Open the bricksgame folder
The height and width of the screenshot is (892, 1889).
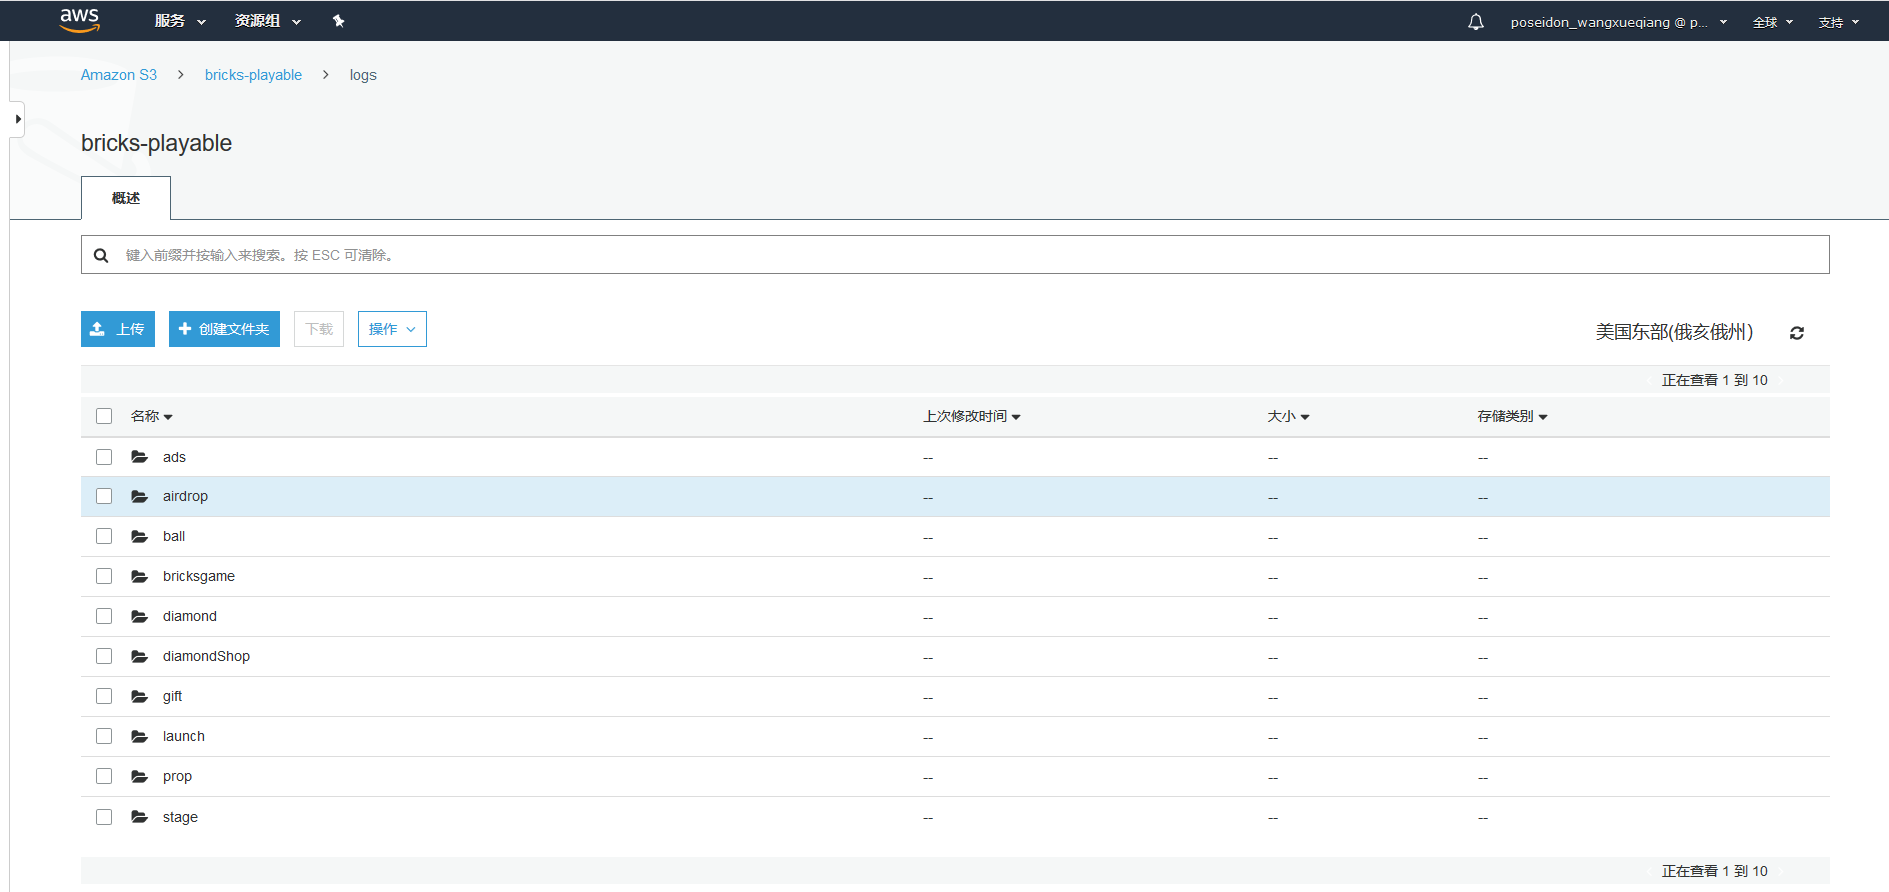click(199, 576)
